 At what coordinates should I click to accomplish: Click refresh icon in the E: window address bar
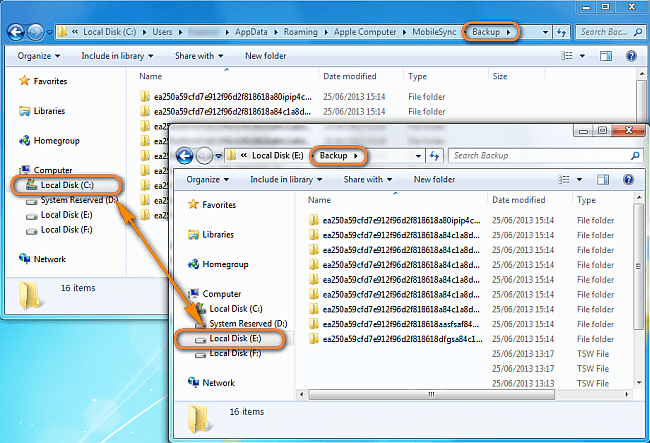[434, 156]
